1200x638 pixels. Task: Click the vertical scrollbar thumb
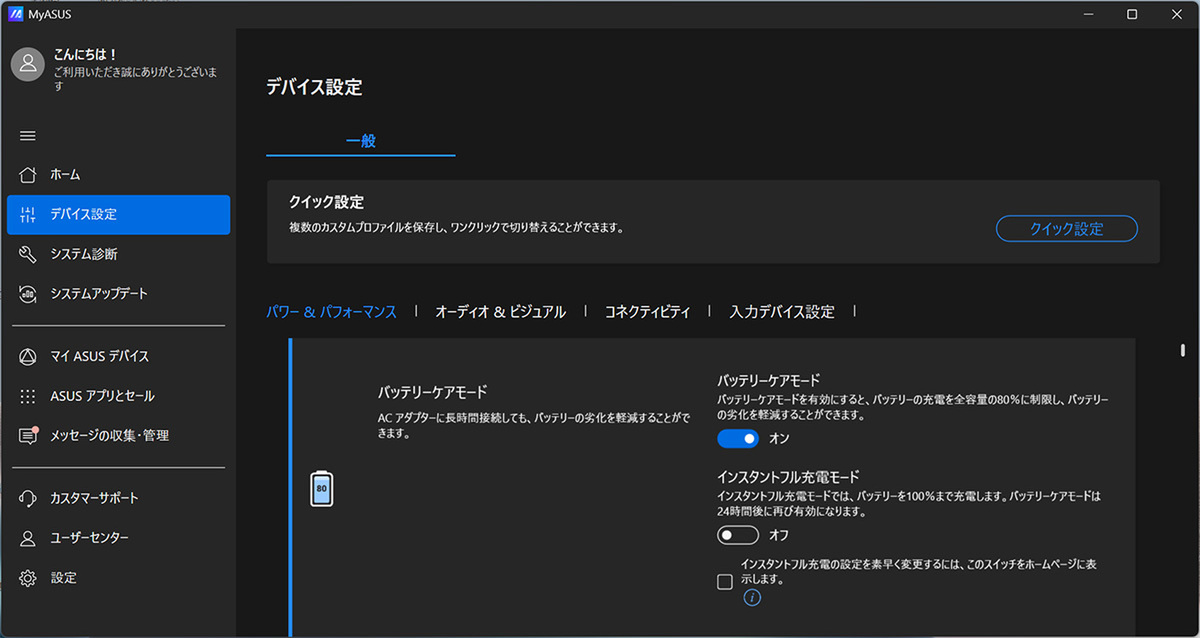1182,350
